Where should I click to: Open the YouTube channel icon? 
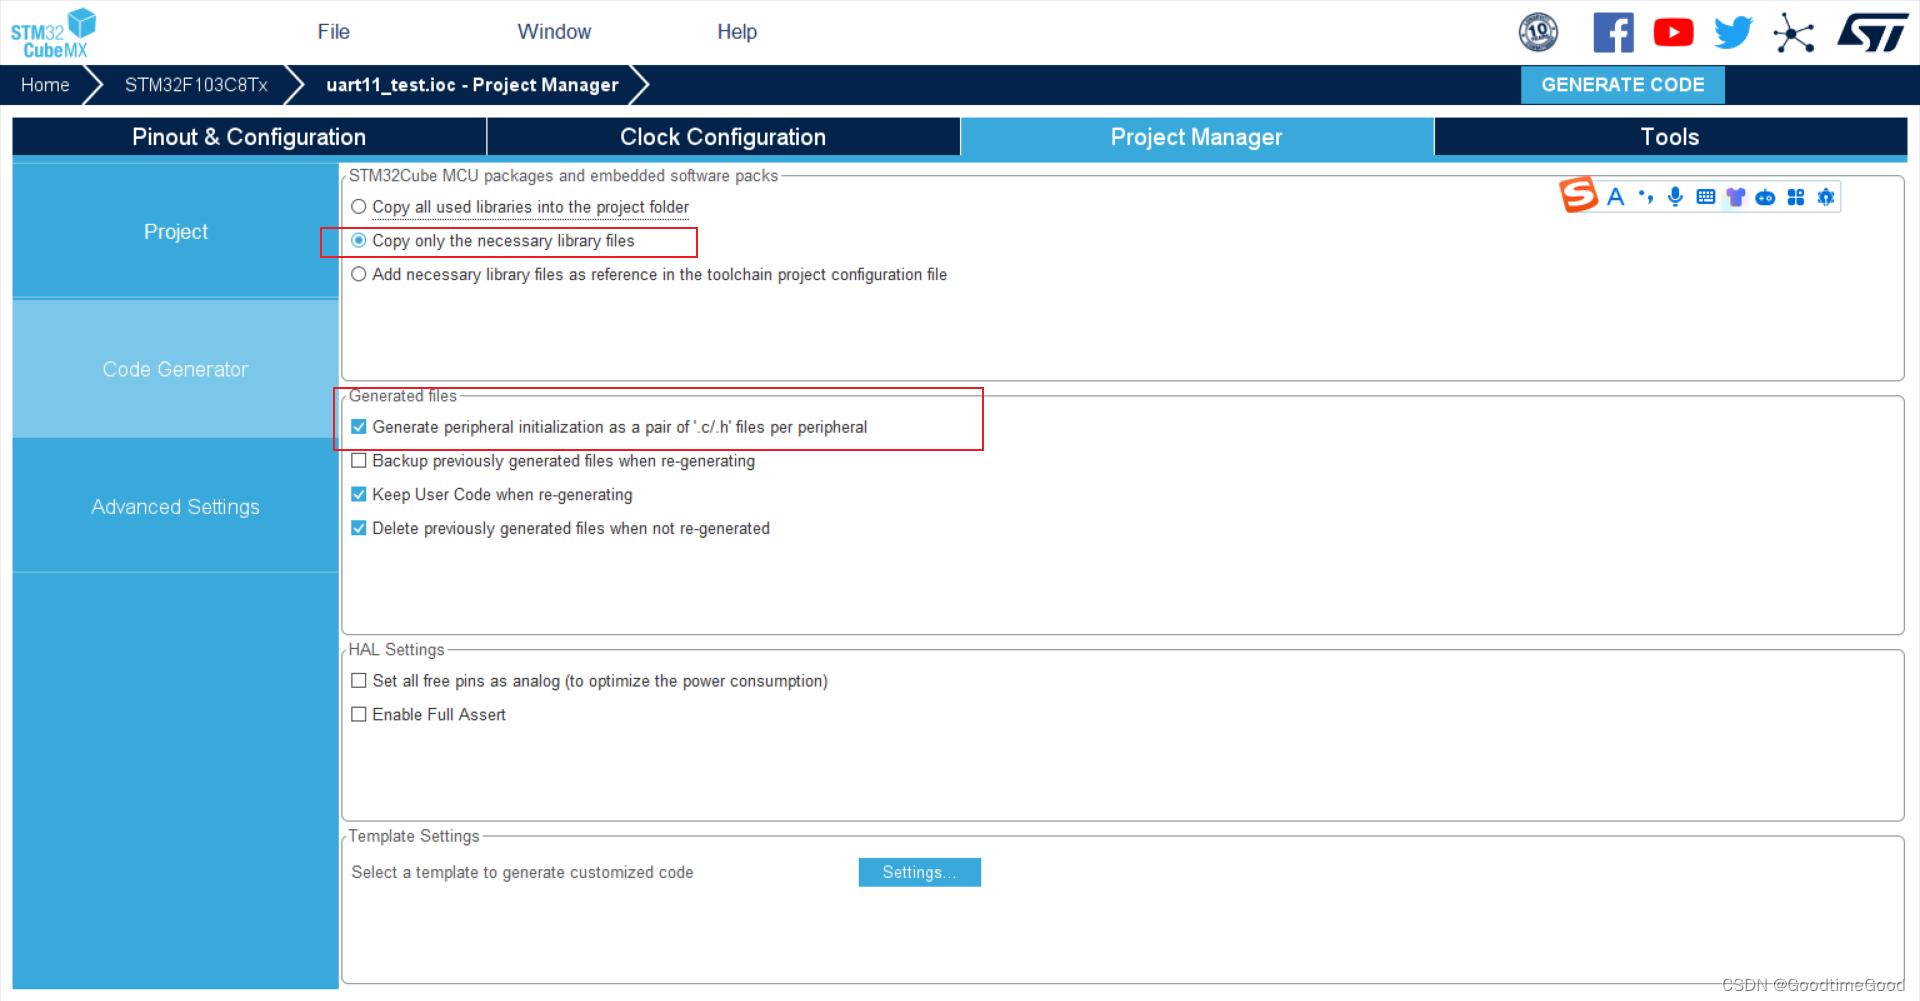(x=1673, y=32)
